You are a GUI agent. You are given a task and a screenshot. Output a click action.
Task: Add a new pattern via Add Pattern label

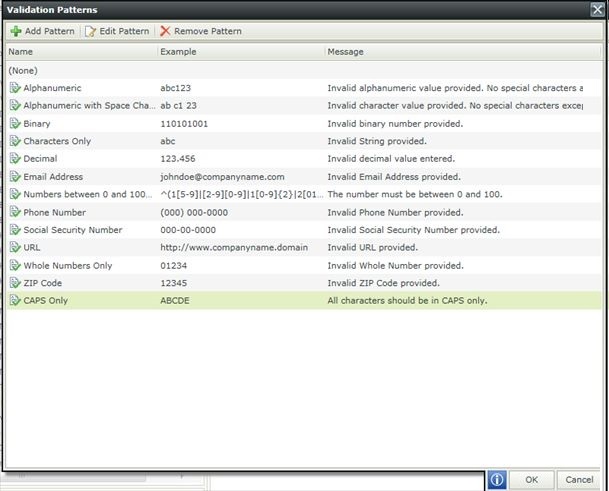point(50,31)
